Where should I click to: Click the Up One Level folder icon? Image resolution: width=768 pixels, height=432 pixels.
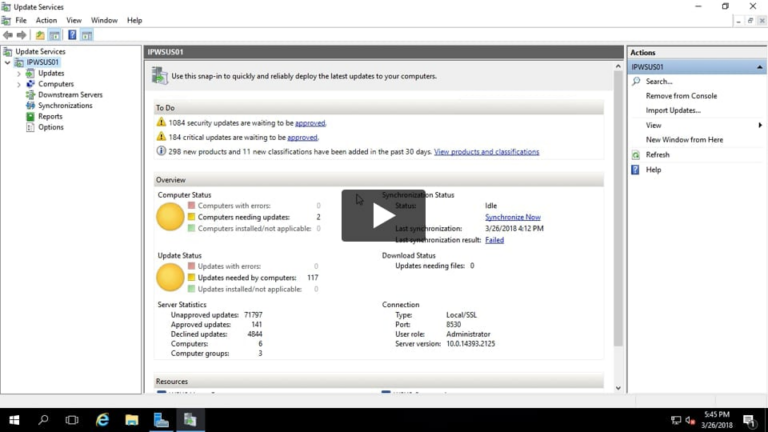(x=40, y=35)
